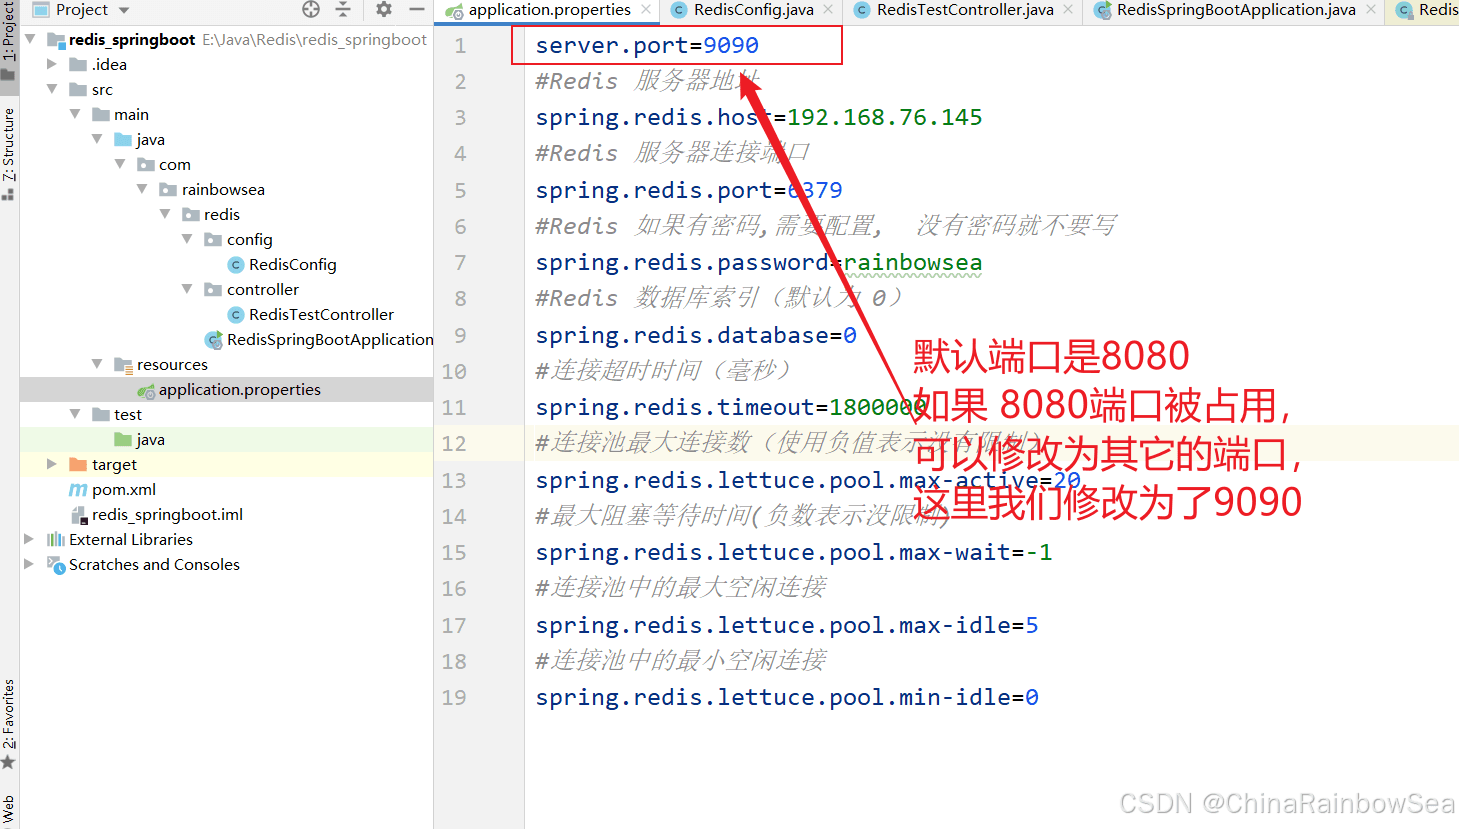Switch to application.properties tab
Image resolution: width=1459 pixels, height=829 pixels.
pos(549,10)
